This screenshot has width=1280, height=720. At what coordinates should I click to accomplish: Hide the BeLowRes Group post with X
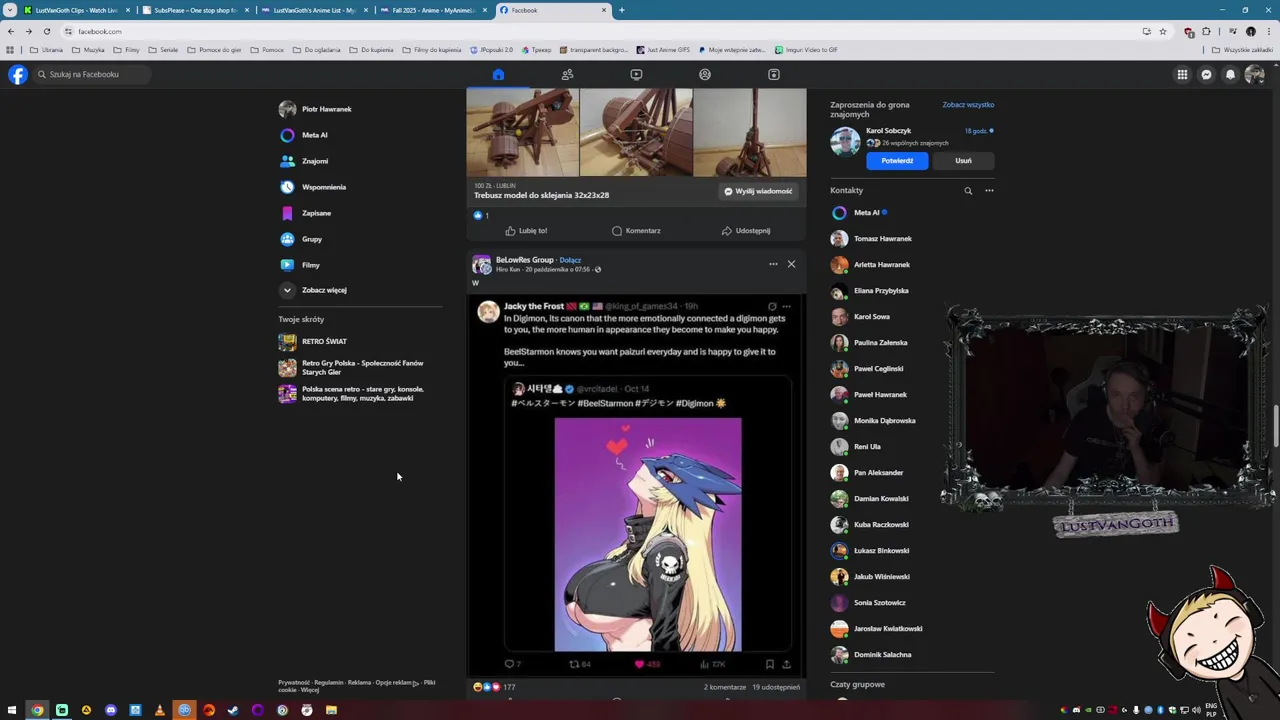pos(791,264)
